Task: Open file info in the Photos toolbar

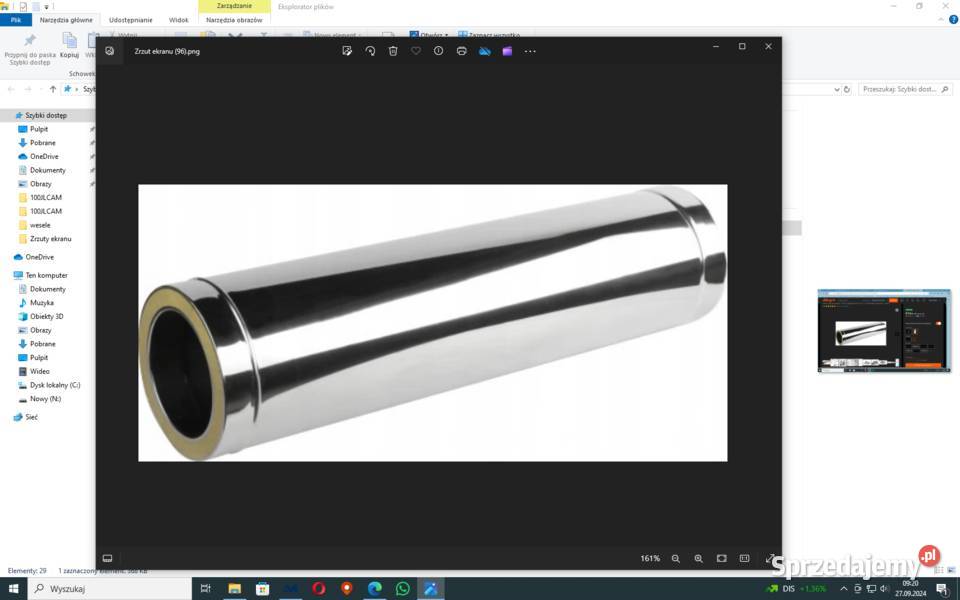Action: pos(438,51)
